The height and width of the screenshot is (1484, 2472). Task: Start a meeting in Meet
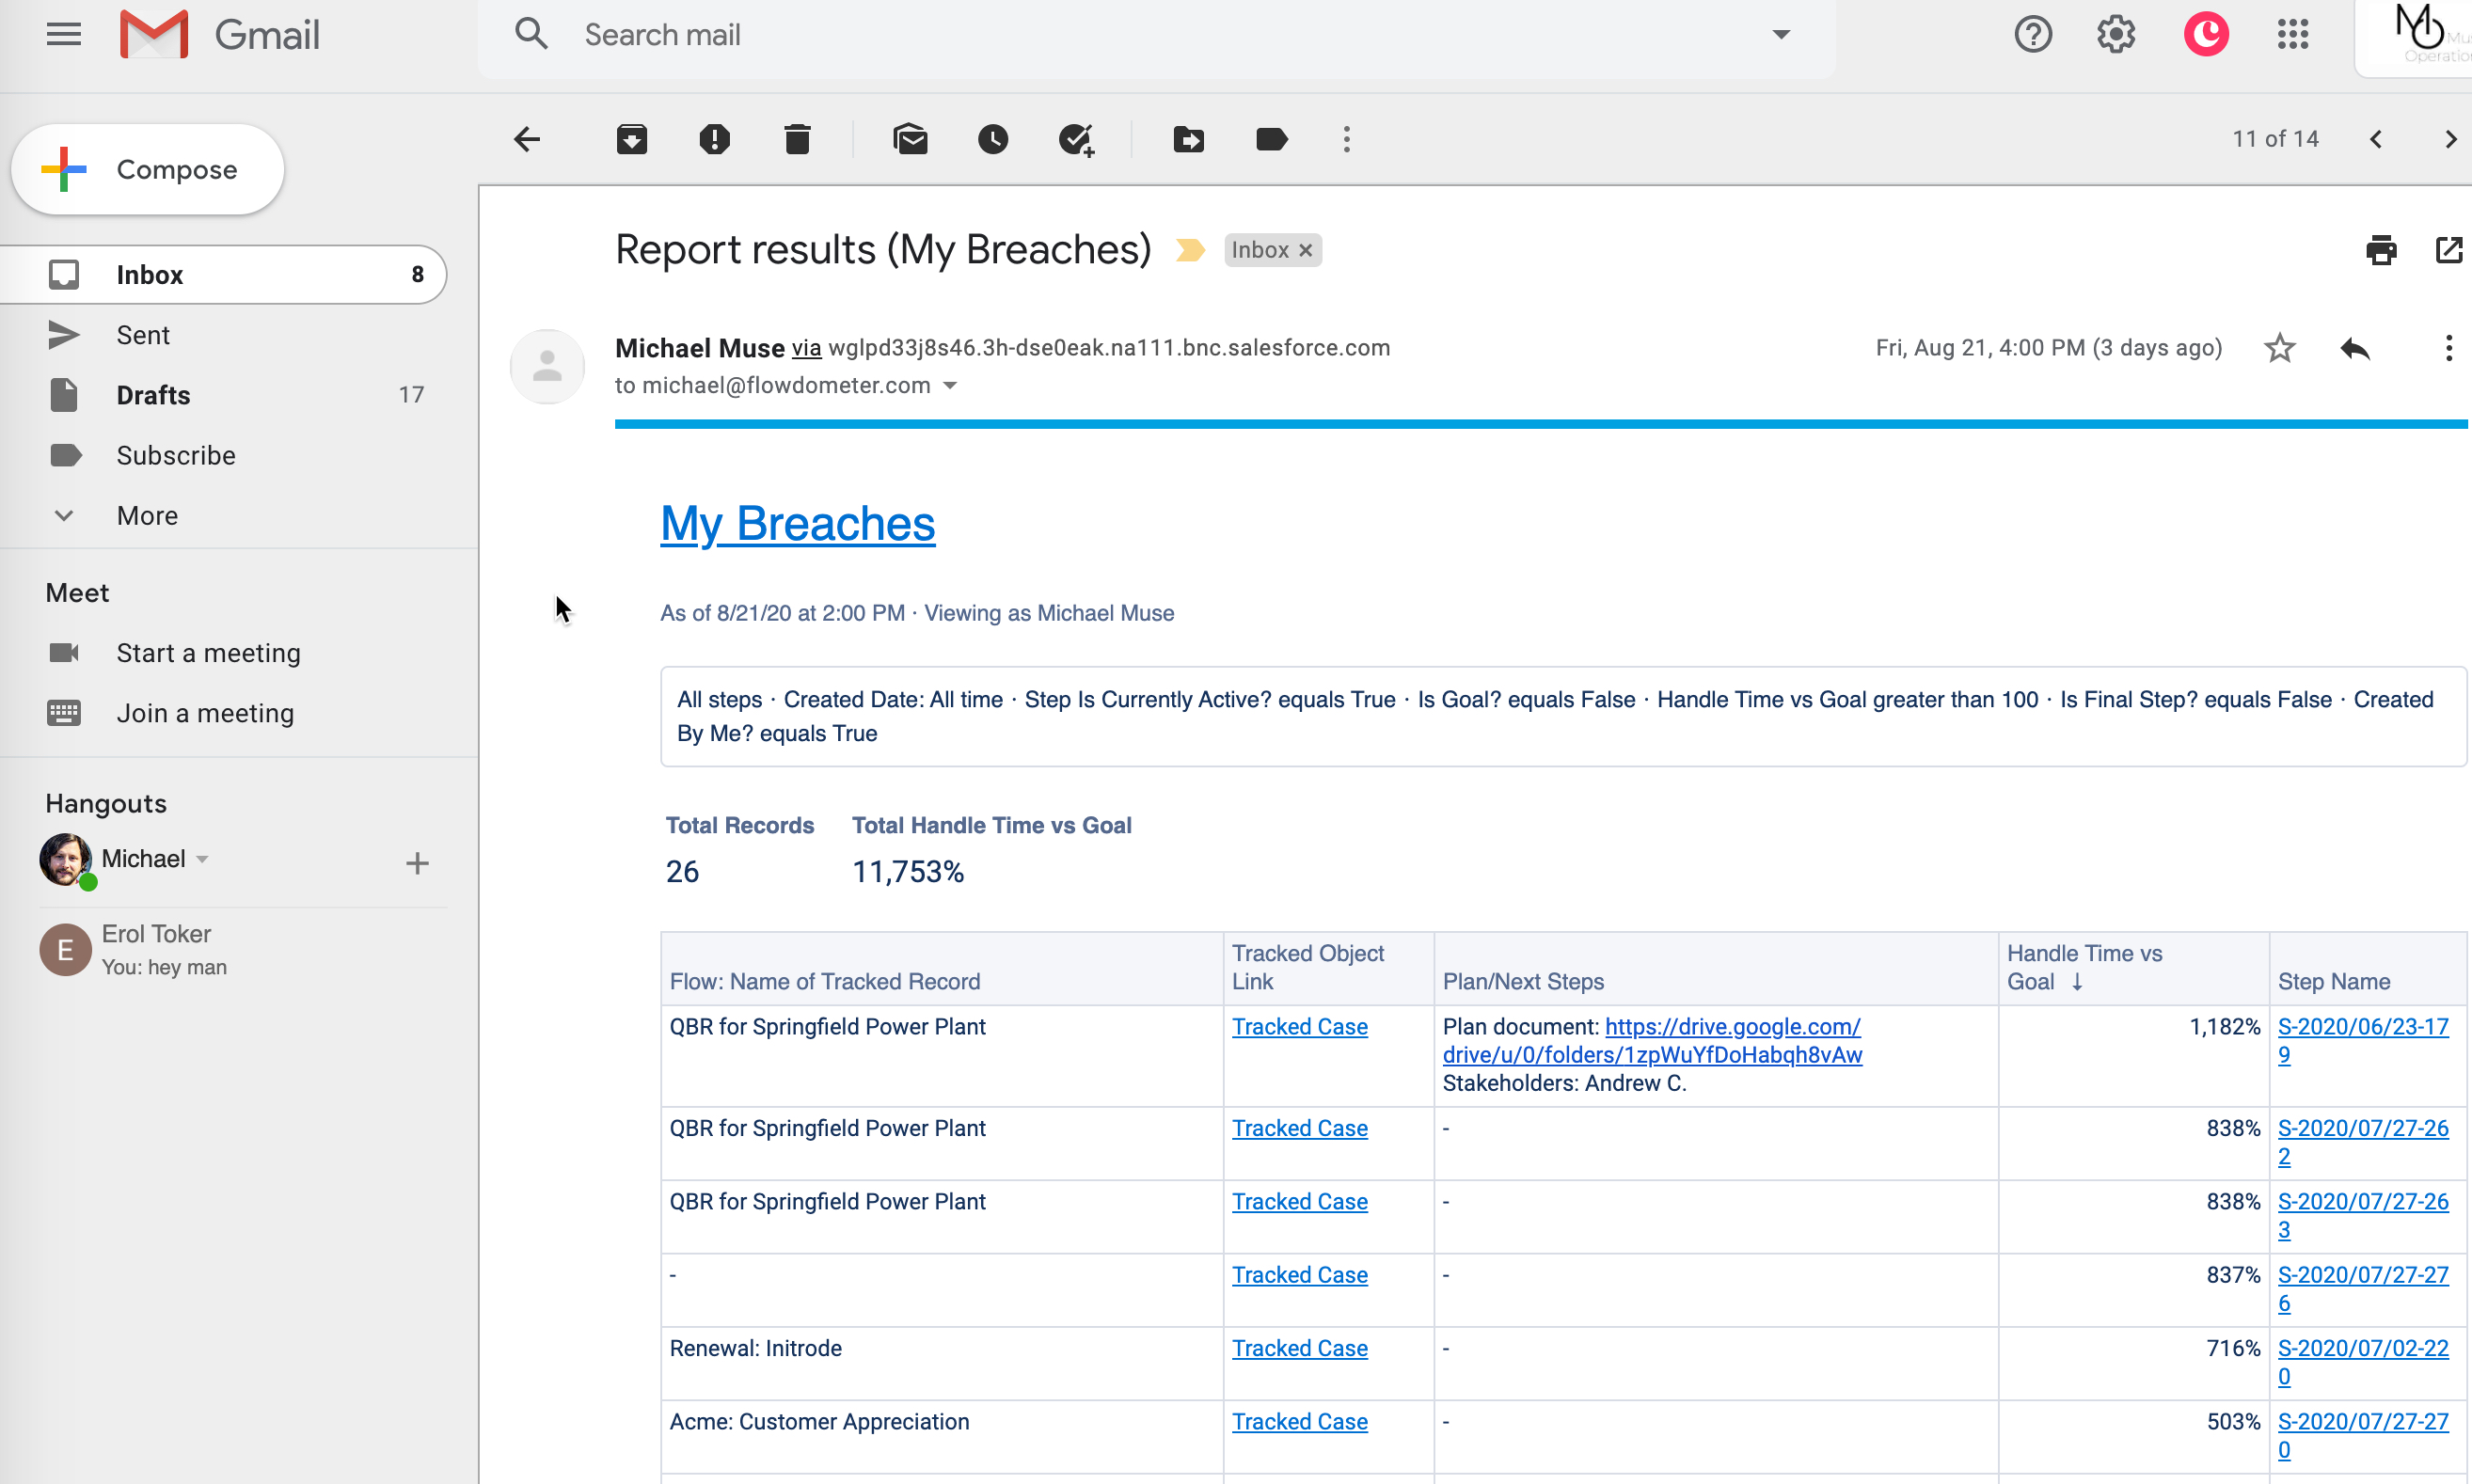[x=208, y=653]
